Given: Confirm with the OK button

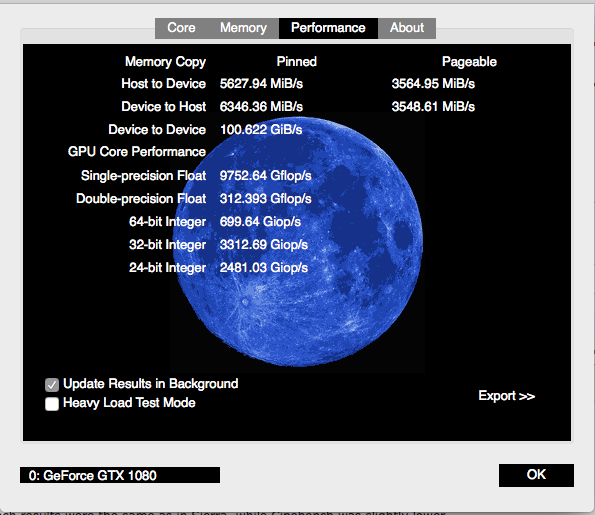Looking at the screenshot, I should point(536,475).
